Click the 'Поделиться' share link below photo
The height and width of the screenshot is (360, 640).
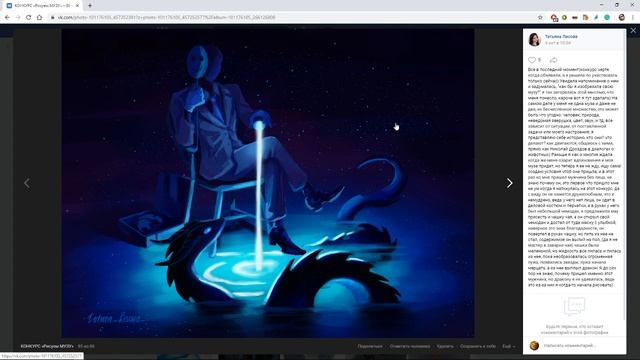[370, 346]
